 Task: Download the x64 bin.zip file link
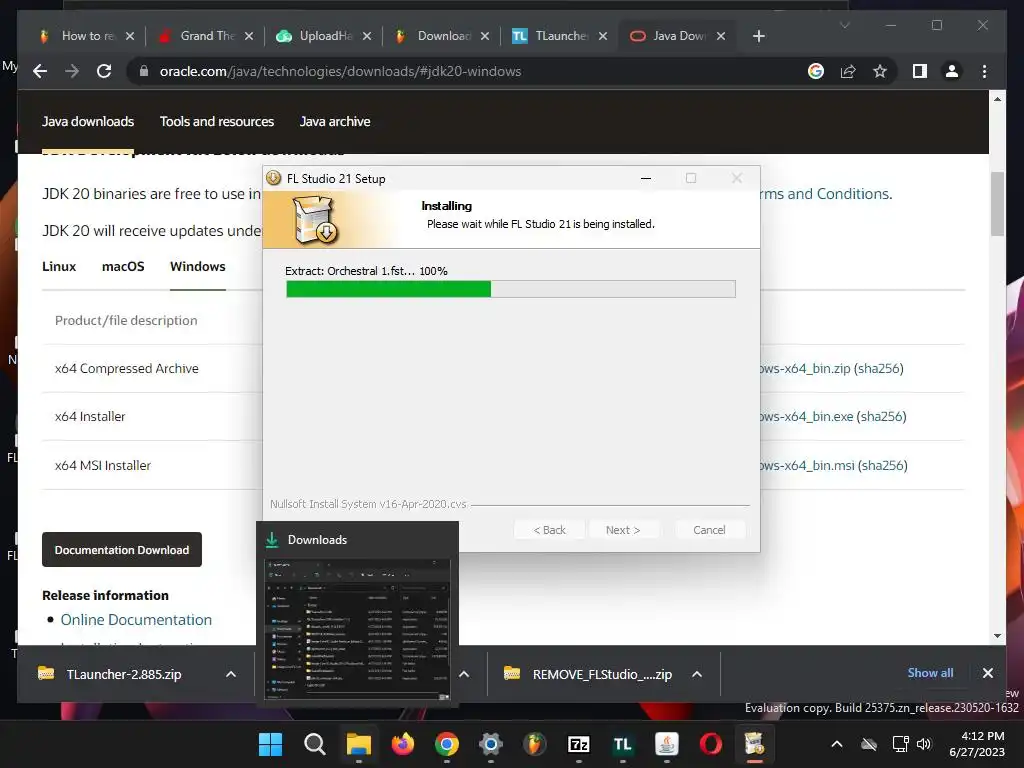pyautogui.click(x=805, y=368)
